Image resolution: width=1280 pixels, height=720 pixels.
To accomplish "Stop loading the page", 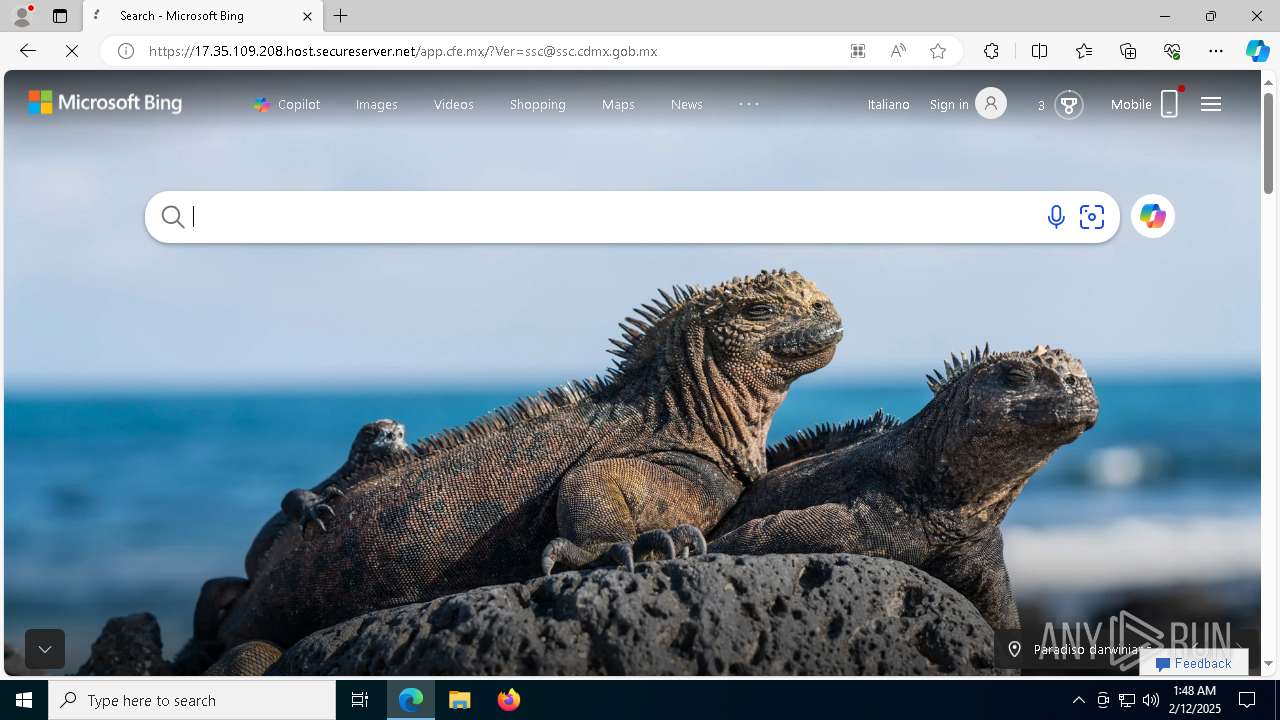I will [72, 51].
